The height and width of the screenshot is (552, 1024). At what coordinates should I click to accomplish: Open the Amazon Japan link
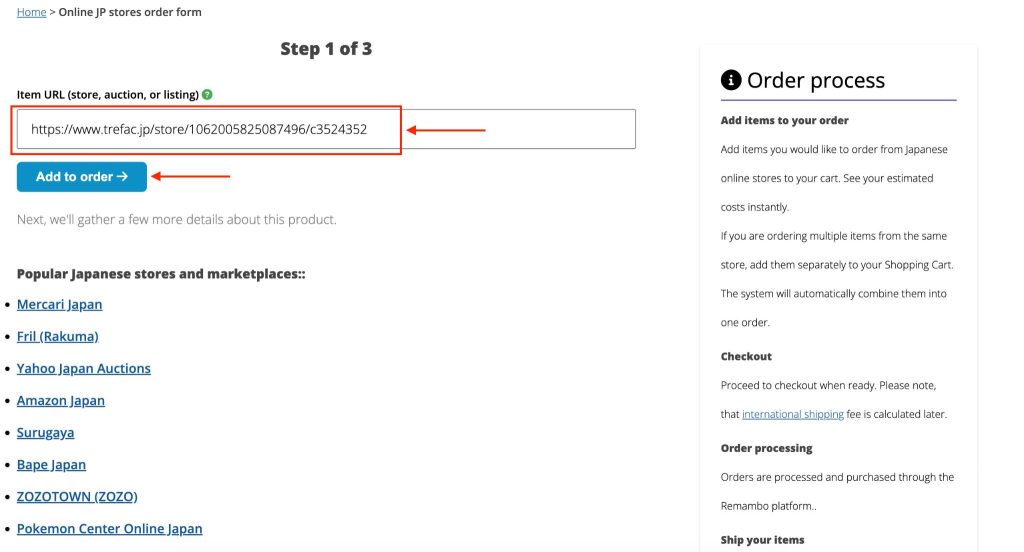click(60, 400)
